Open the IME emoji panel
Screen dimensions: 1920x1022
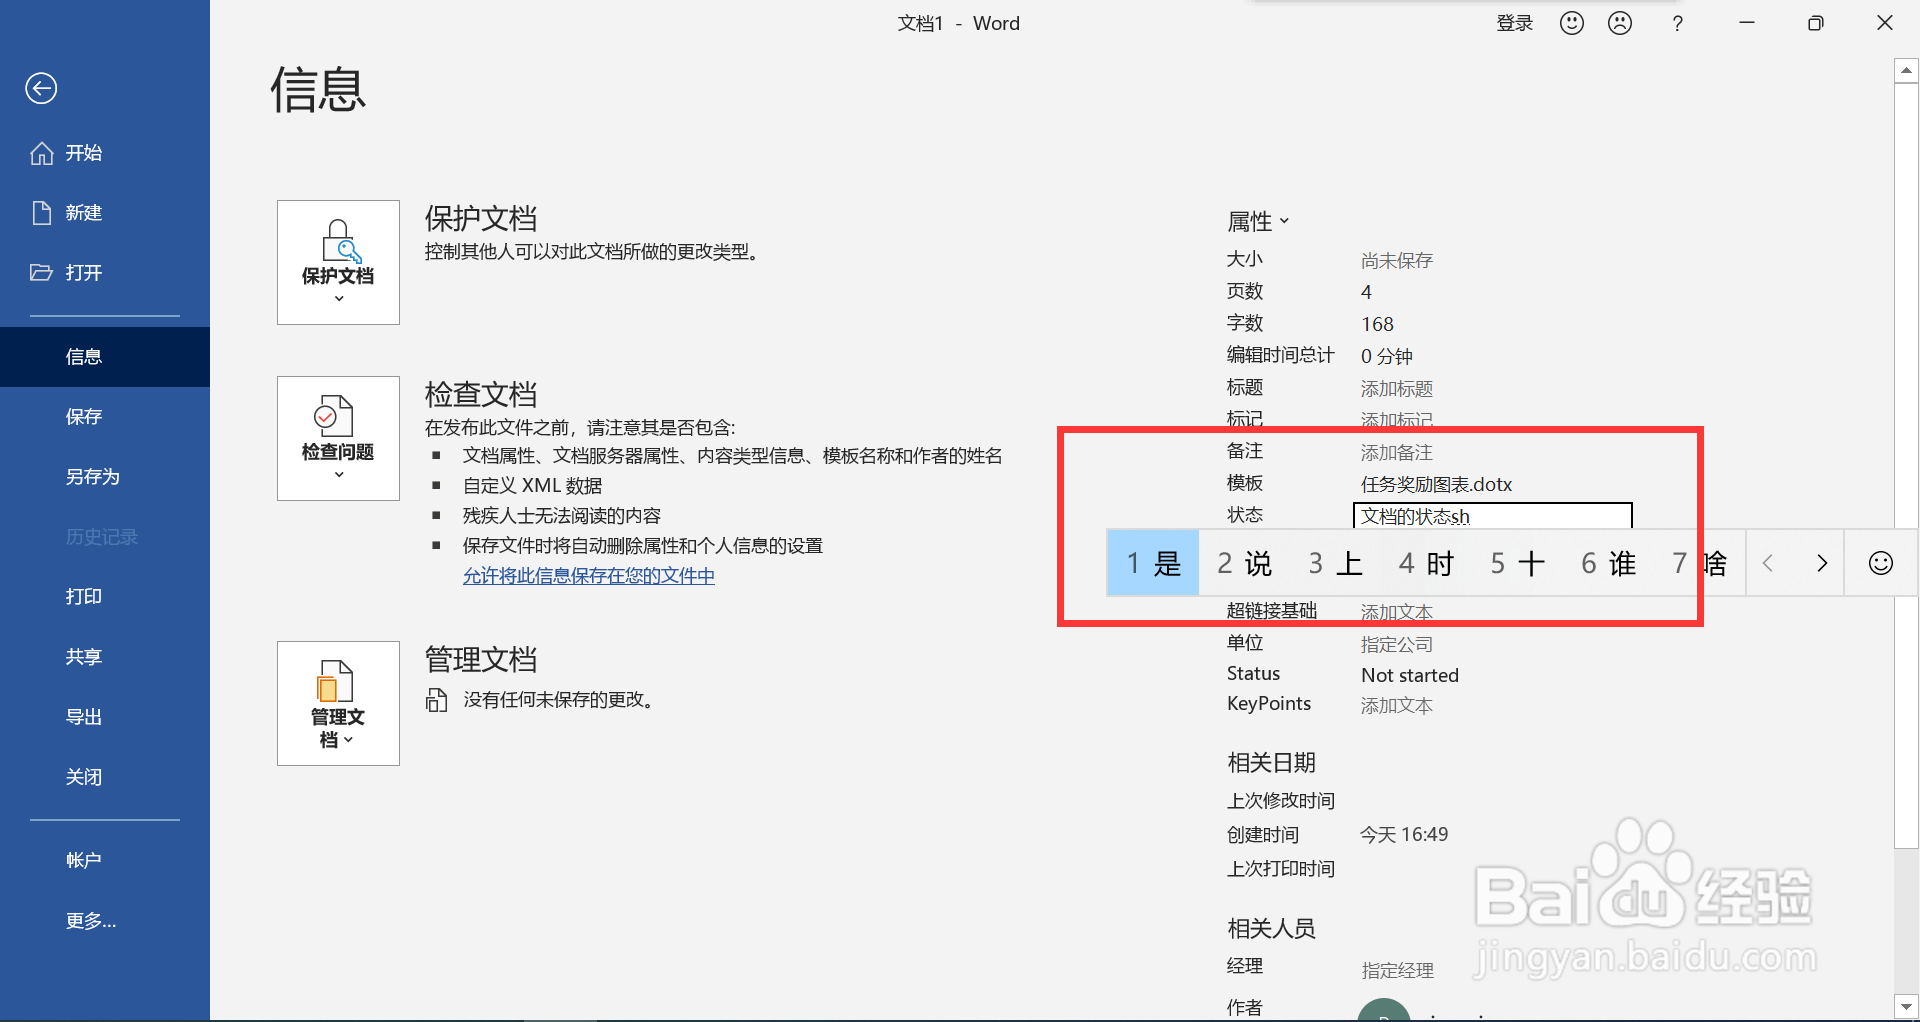1881,563
